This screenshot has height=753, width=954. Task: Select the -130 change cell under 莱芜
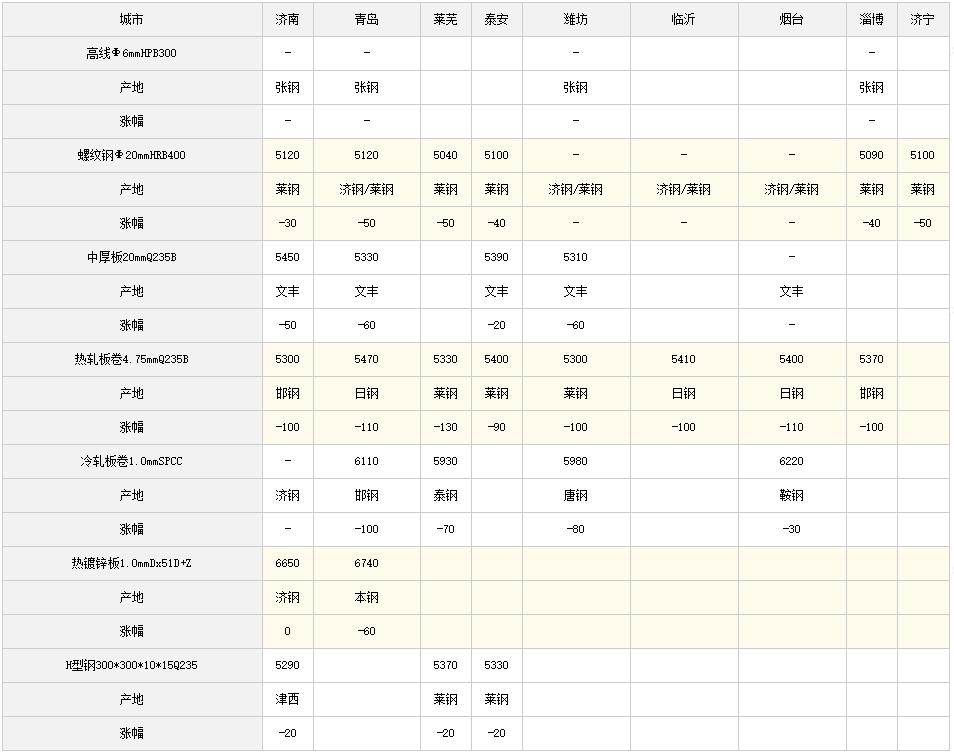click(445, 428)
